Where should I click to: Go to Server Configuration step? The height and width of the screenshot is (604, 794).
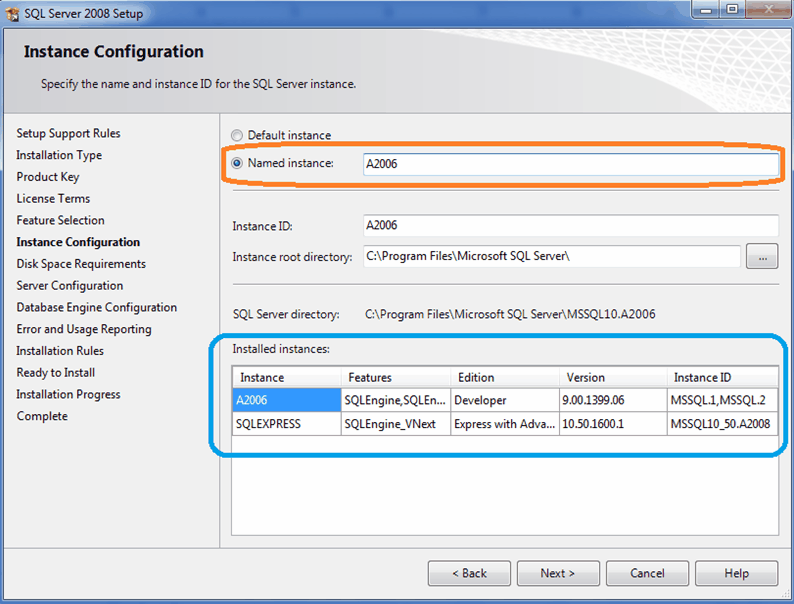pyautogui.click(x=70, y=286)
